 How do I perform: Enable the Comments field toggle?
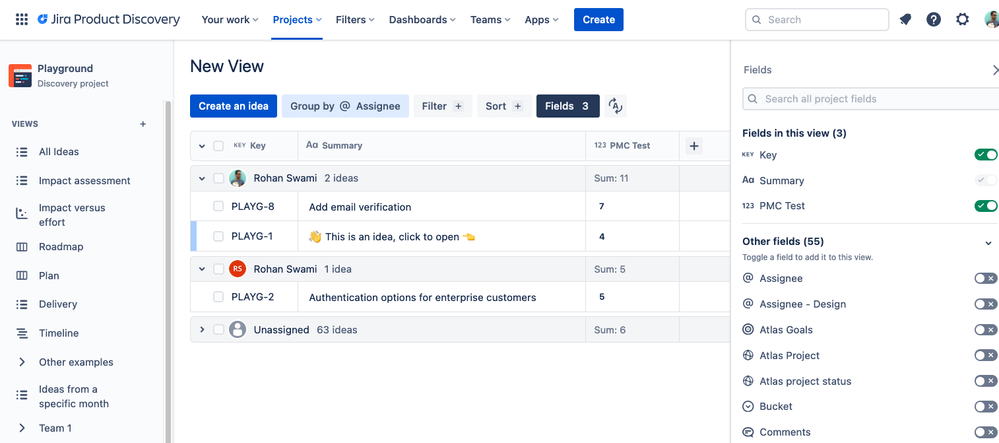click(x=986, y=432)
